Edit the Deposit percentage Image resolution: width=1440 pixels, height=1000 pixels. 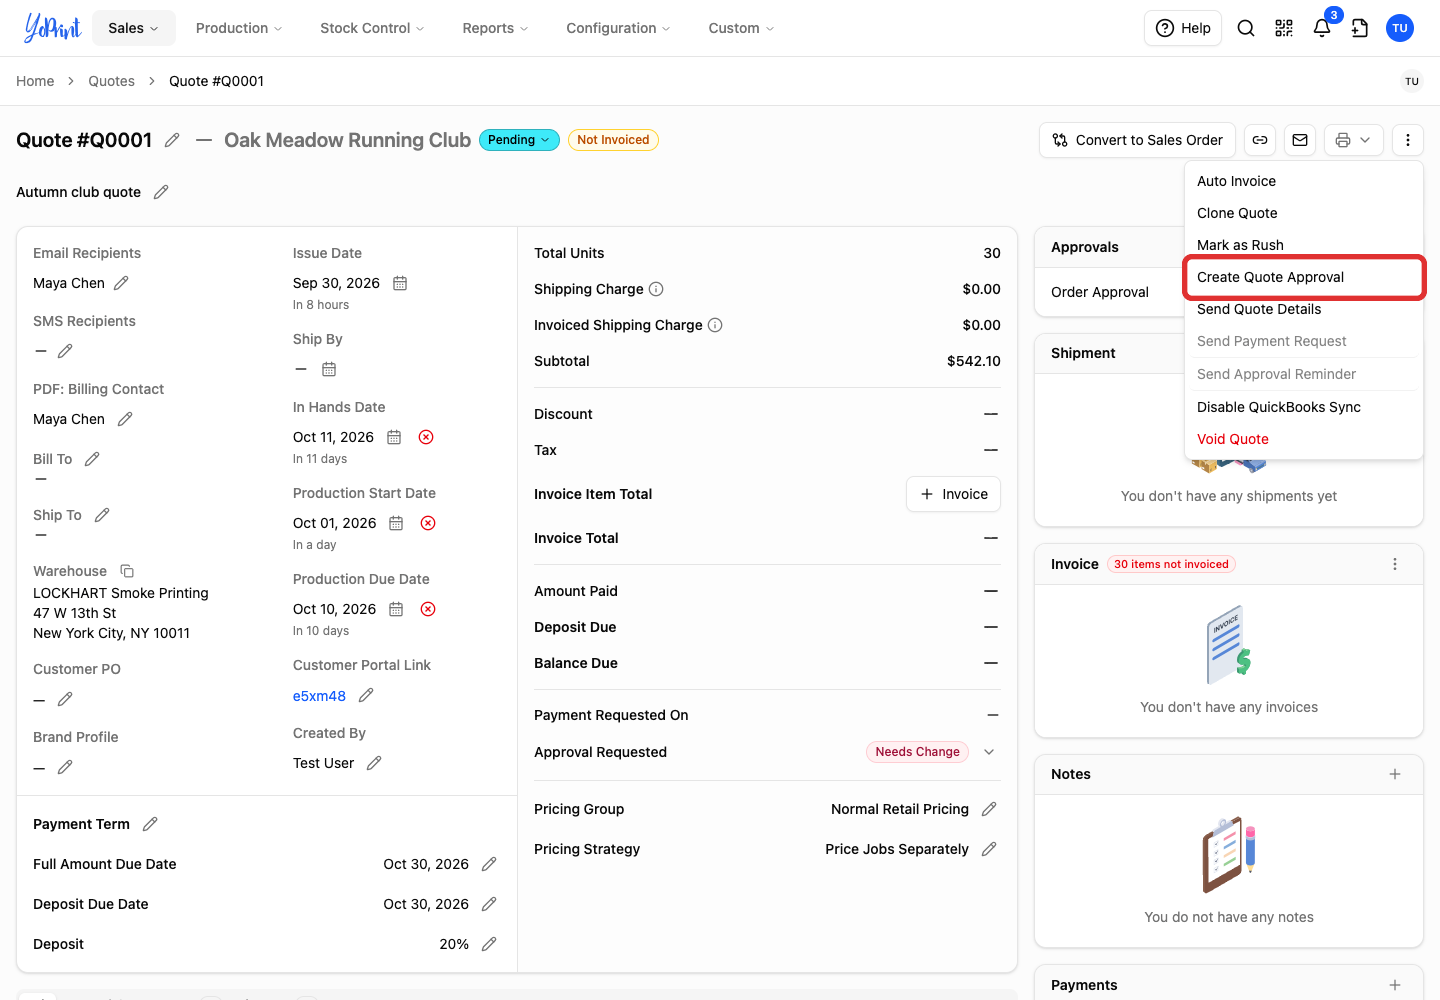pos(489,944)
